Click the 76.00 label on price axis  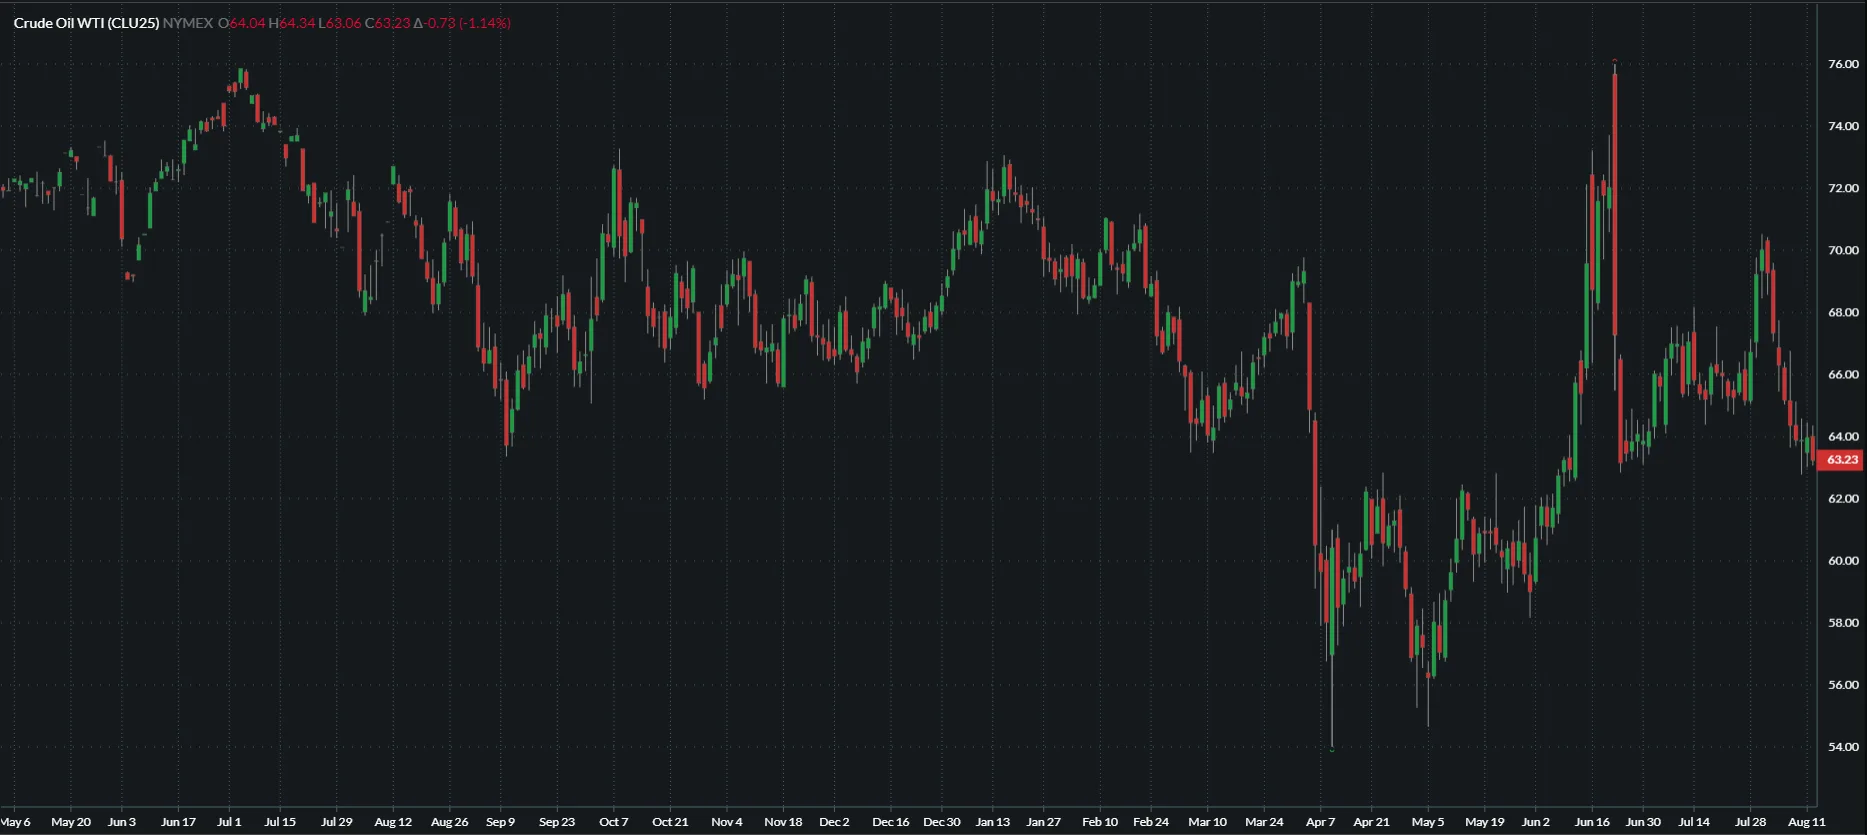coord(1842,64)
